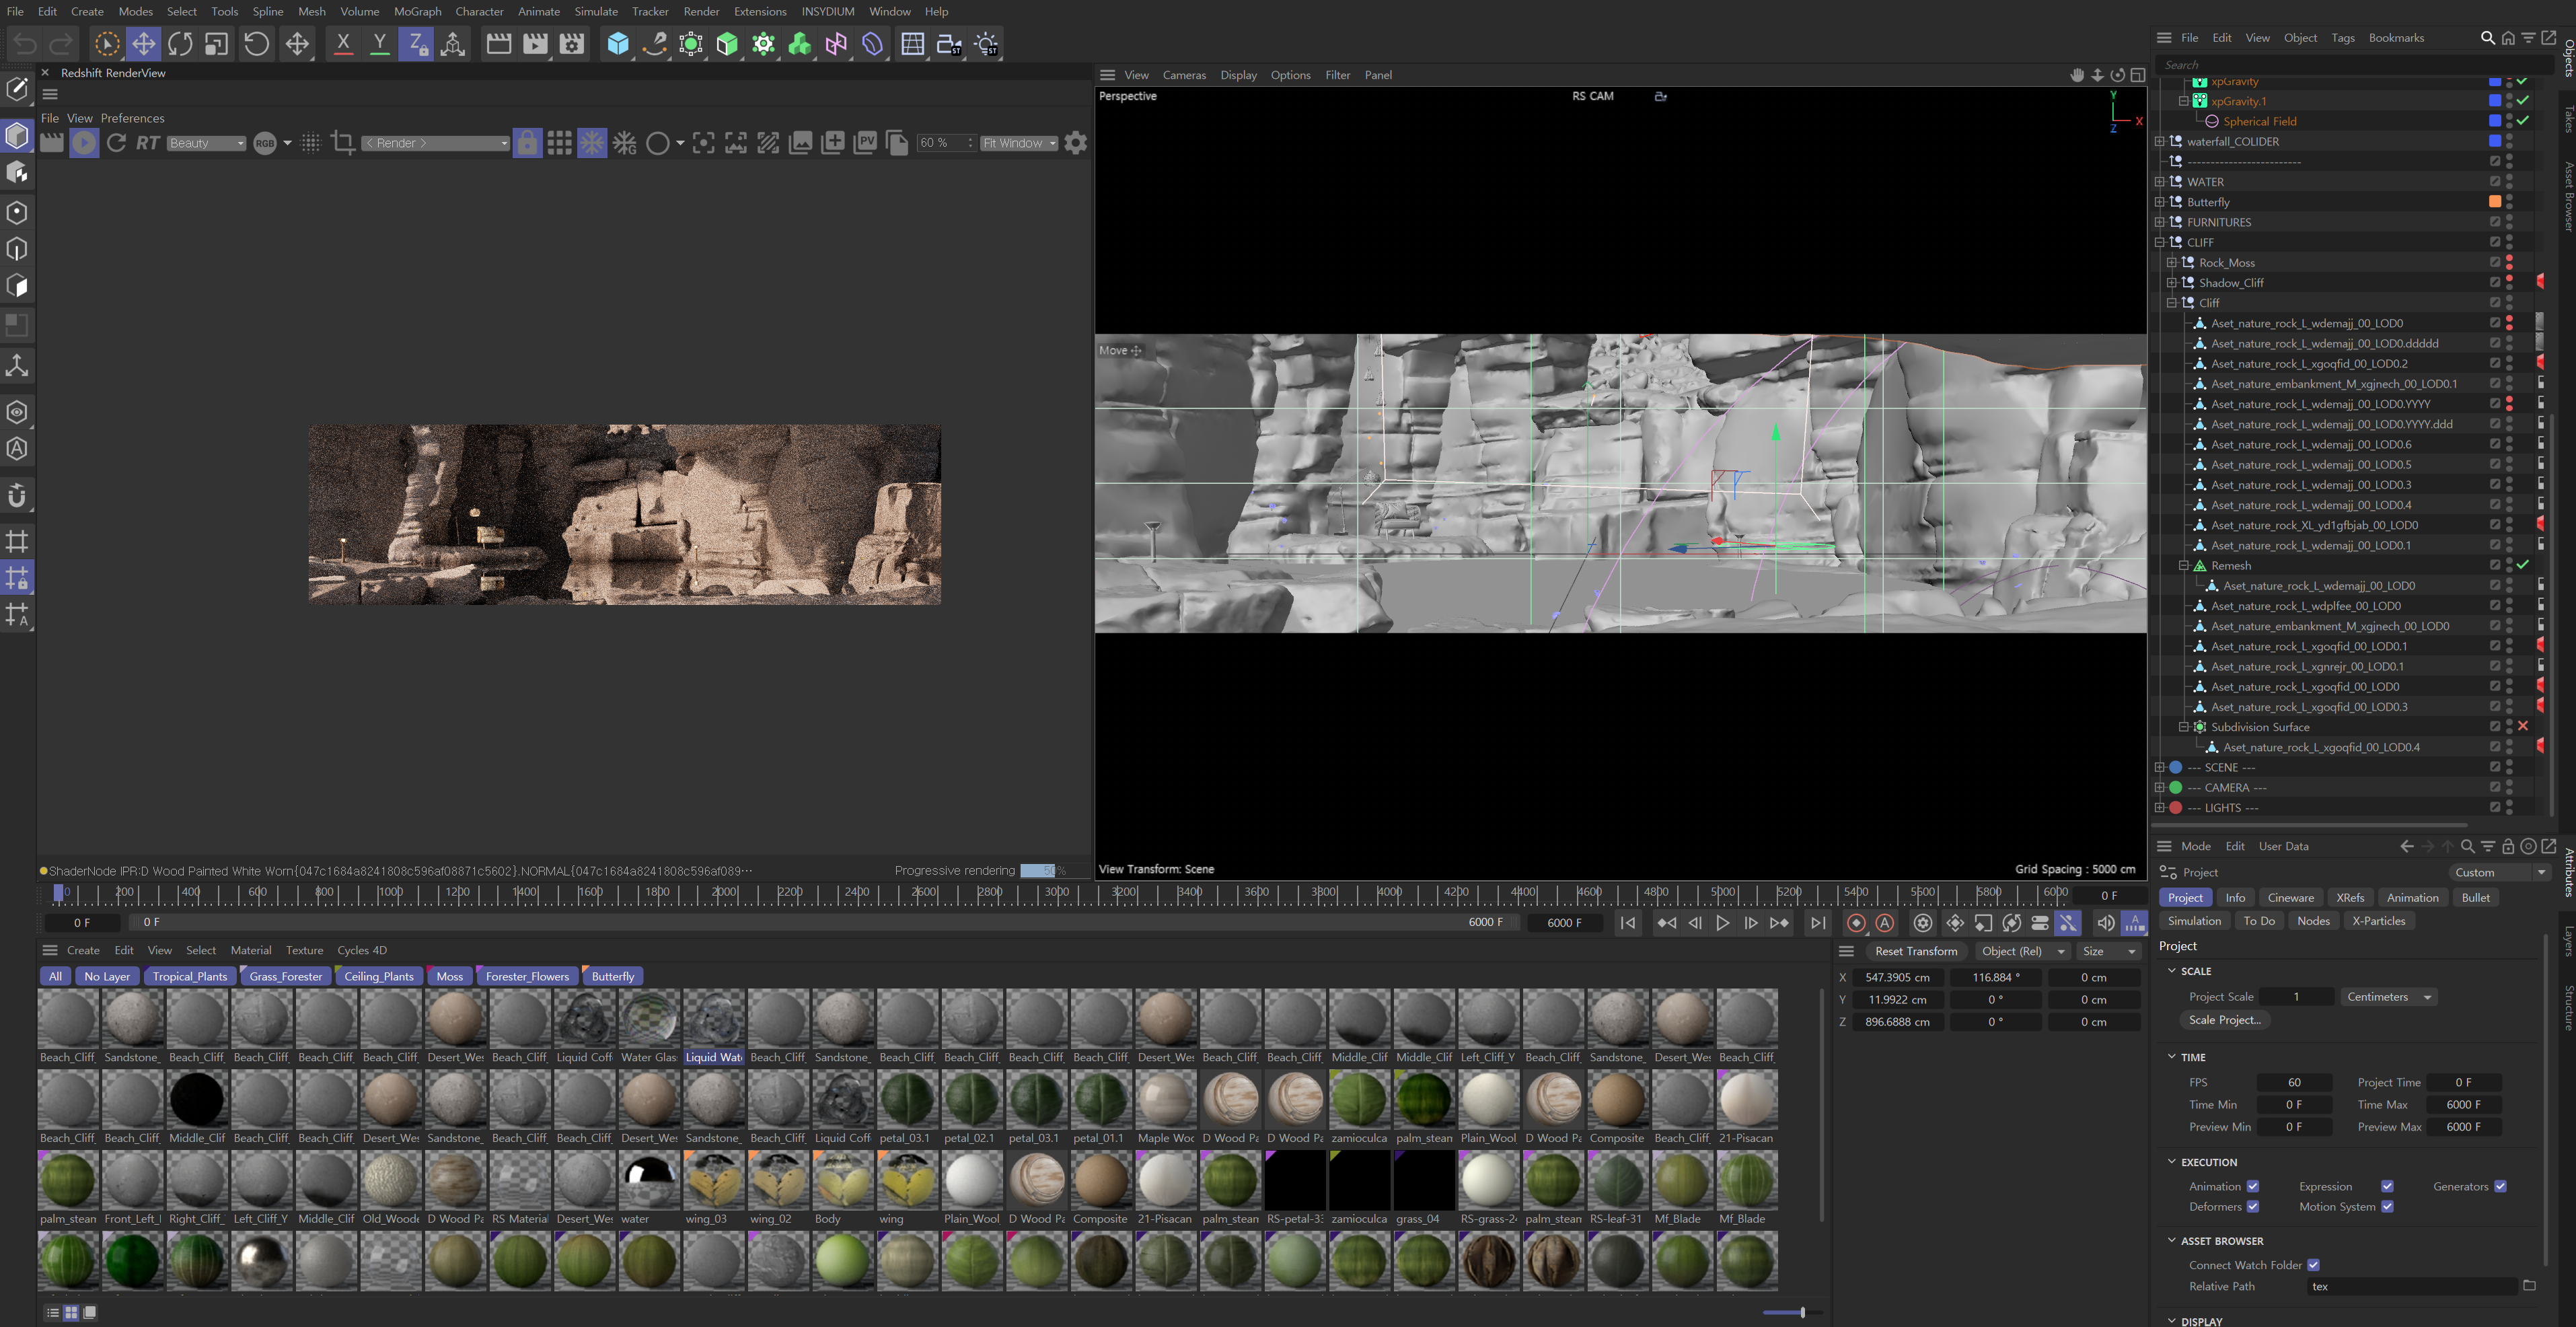Viewport: 2576px width, 1327px height.
Task: Add a Cube primitive object
Action: tap(618, 44)
